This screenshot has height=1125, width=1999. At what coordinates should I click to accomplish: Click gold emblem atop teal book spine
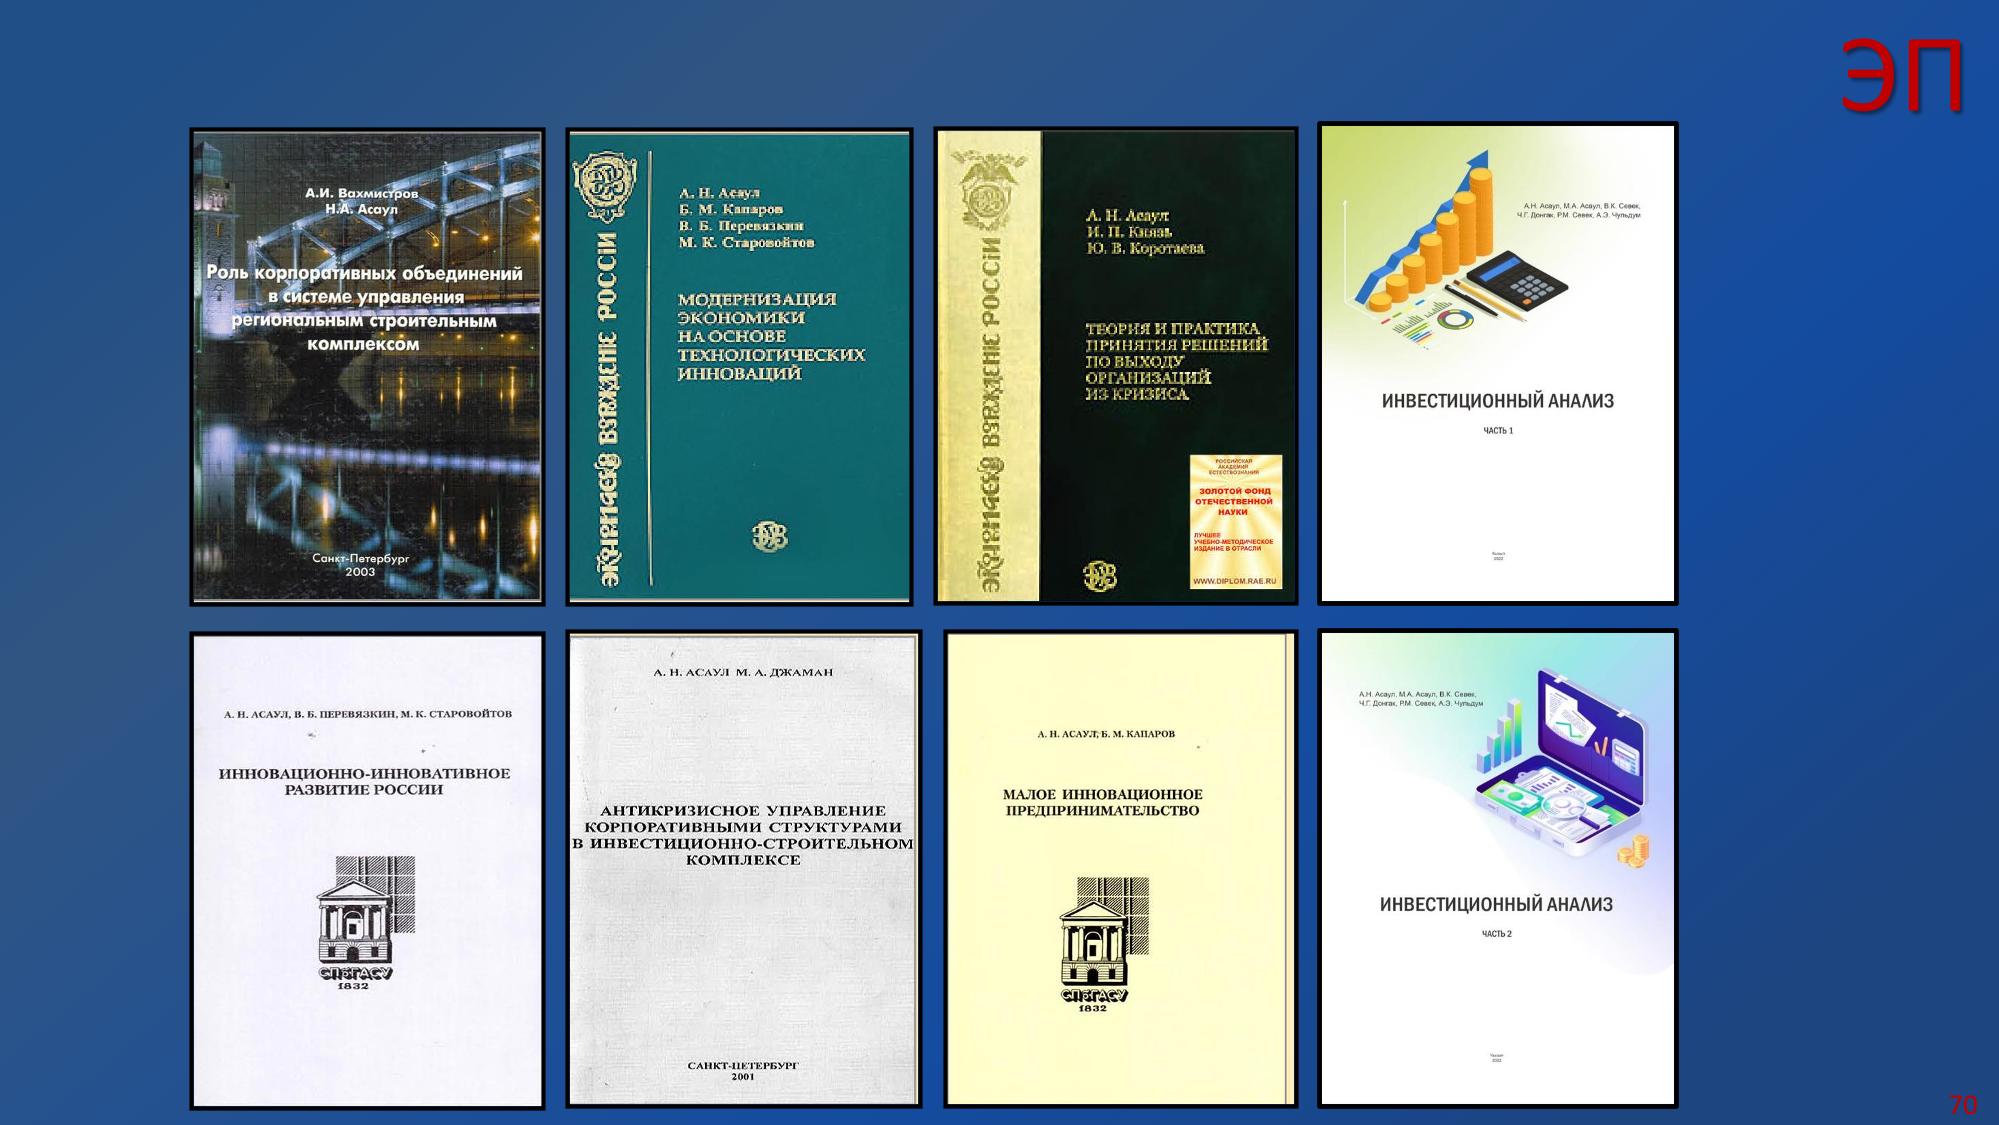(x=604, y=185)
